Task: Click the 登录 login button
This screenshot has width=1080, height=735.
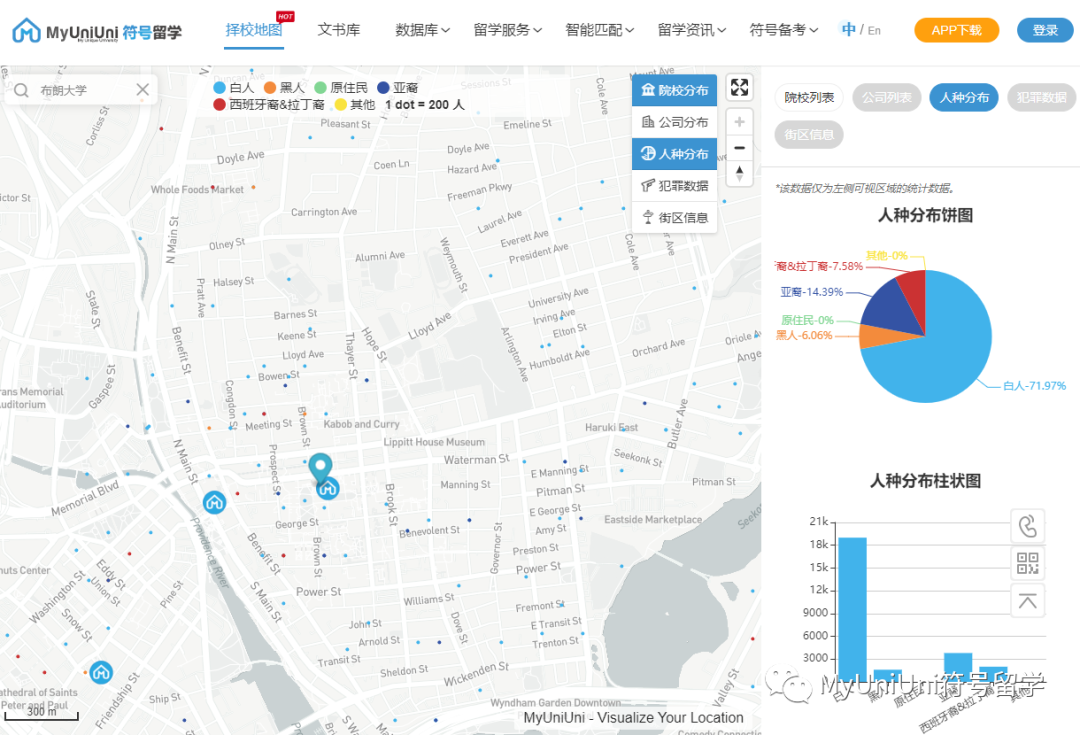Action: tap(1044, 30)
